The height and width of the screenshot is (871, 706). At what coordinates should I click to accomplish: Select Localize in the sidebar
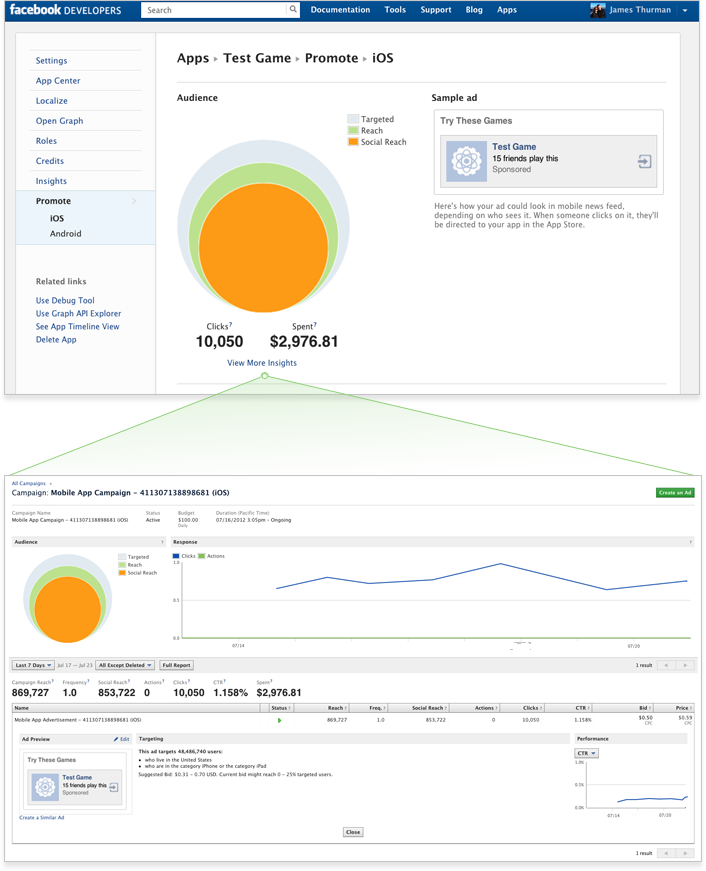point(52,101)
